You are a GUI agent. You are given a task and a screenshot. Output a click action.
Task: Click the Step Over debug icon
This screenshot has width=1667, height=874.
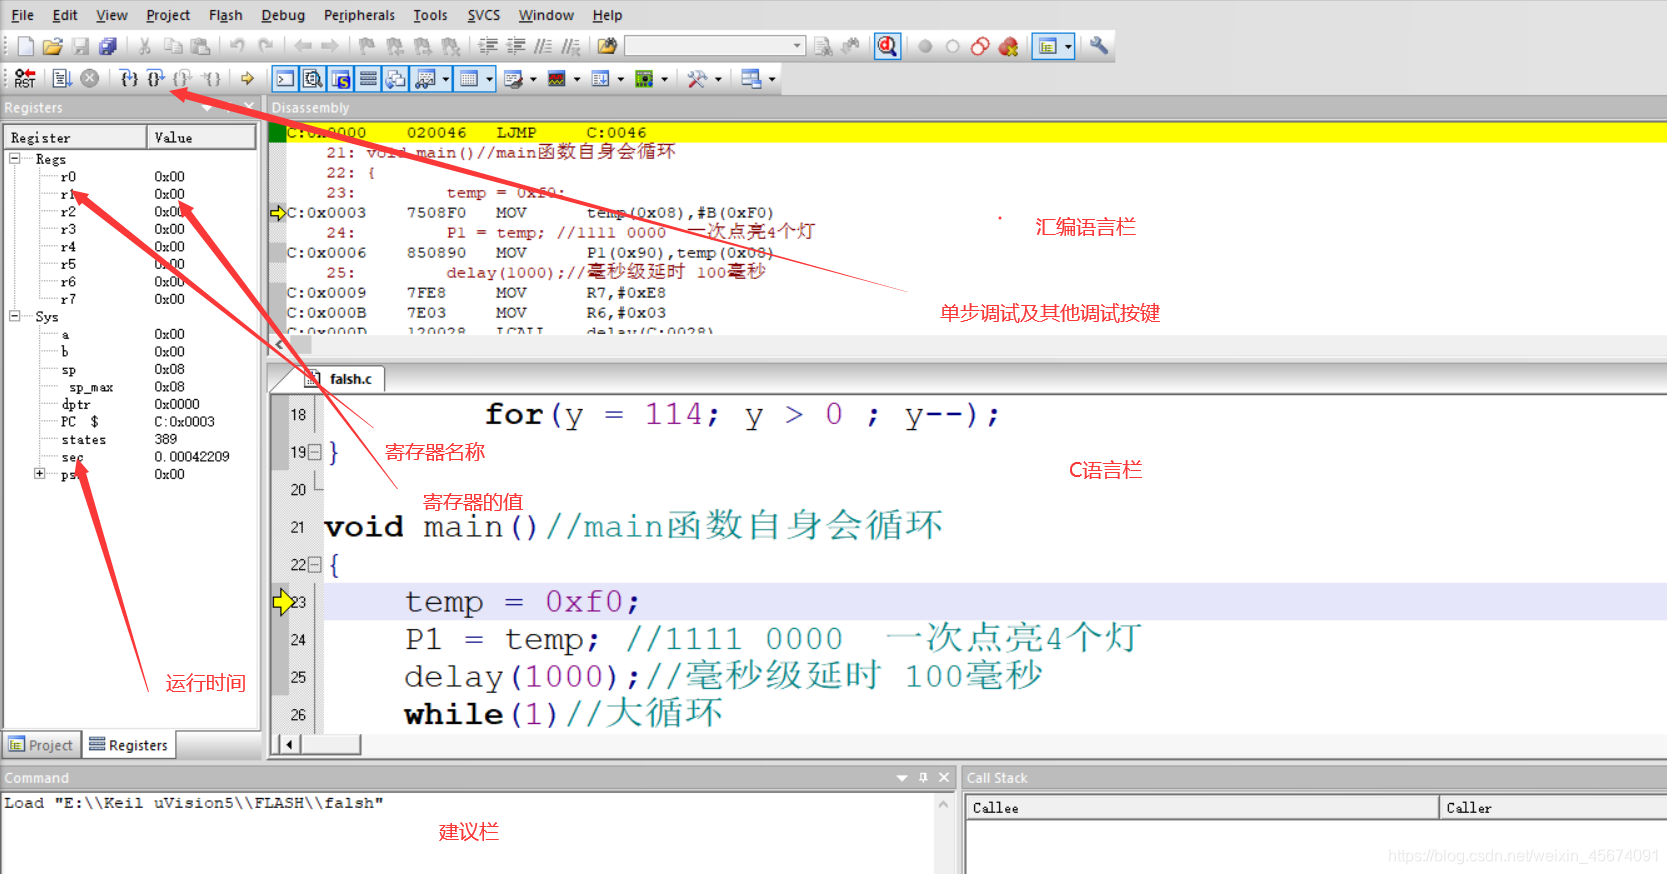pyautogui.click(x=155, y=78)
